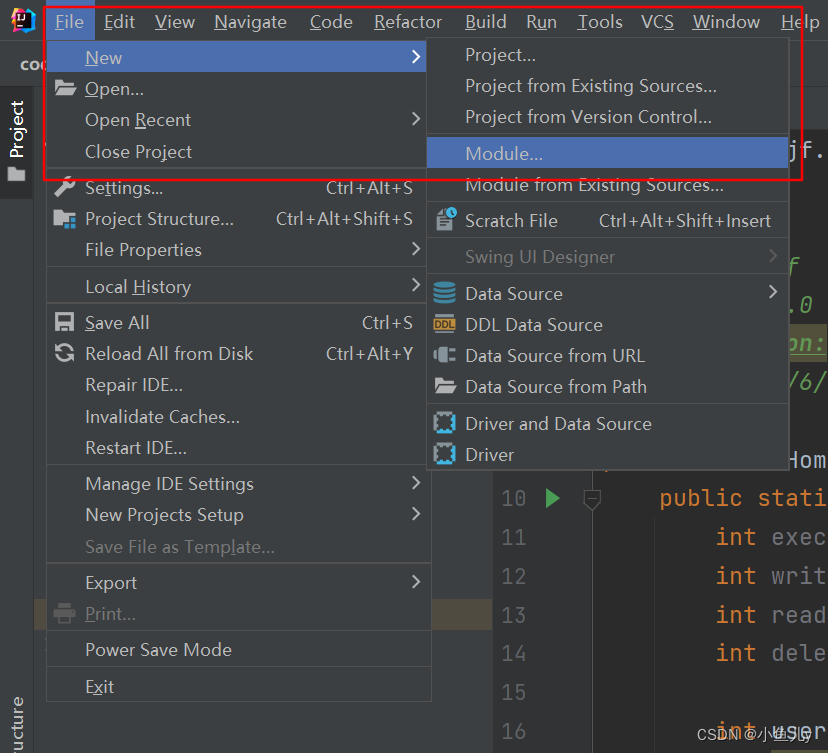Select Scratch File menu entry

point(607,220)
